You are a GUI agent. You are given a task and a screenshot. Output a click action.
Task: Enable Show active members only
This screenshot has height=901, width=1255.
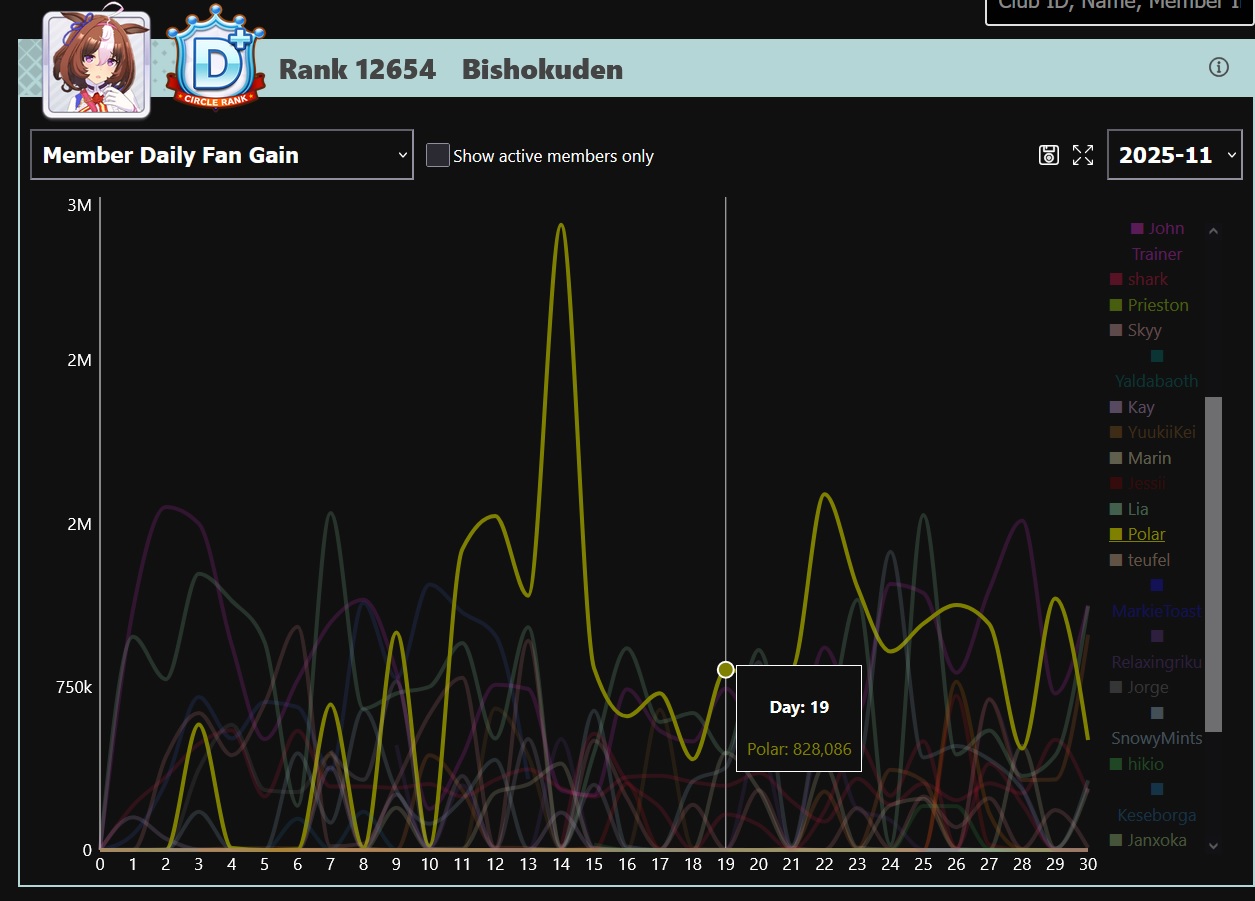click(437, 155)
